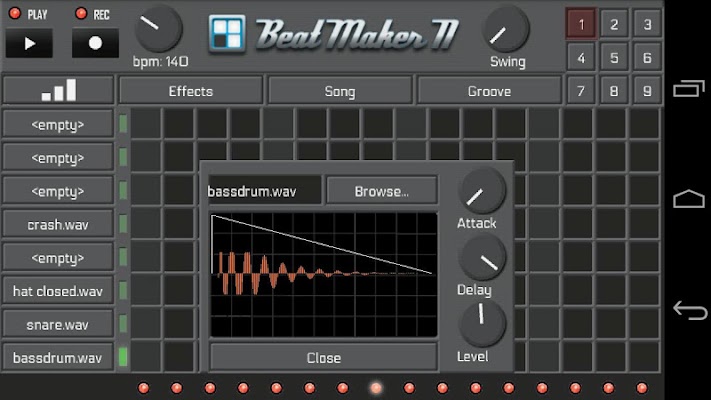This screenshot has height=400, width=711.
Task: Adjust the bpm tempo knob
Action: tap(158, 29)
